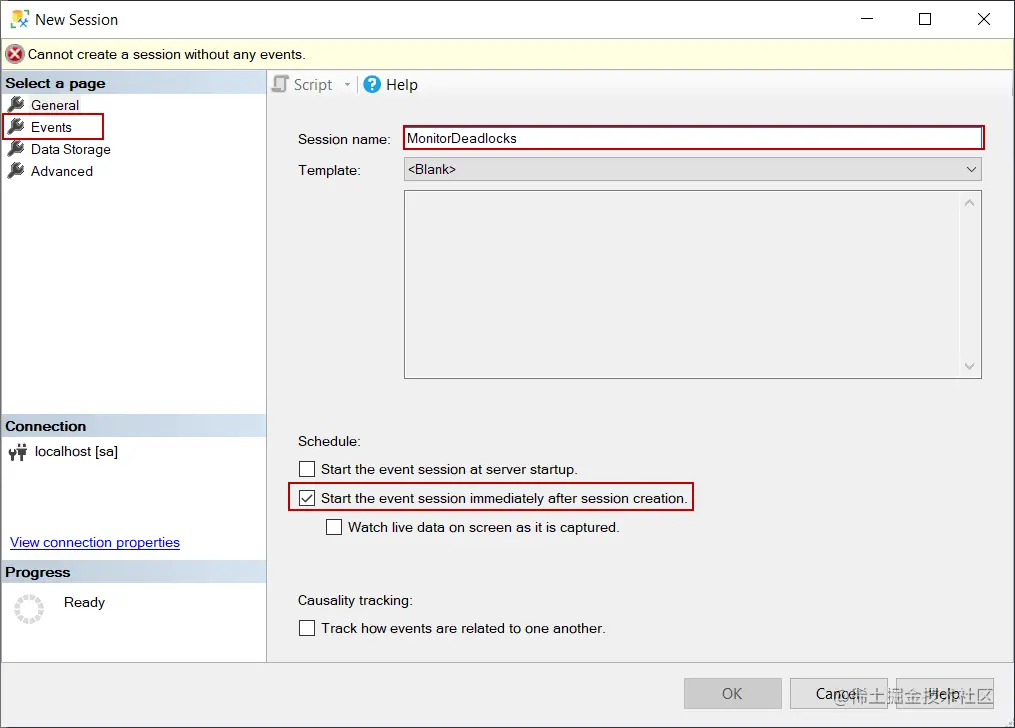Open View connection properties link
Screen dimensions: 1015x728
pyautogui.click(x=95, y=542)
